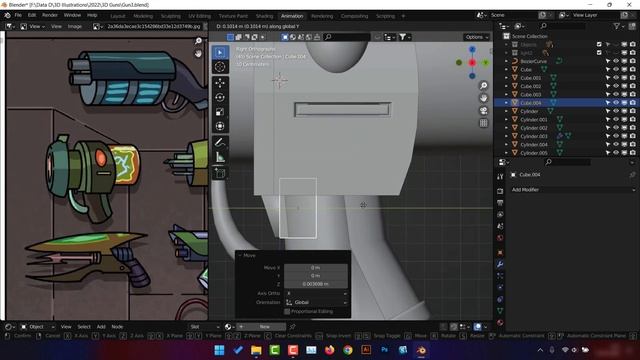The image size is (640, 360).
Task: Open the Render menu
Action: (50, 15)
